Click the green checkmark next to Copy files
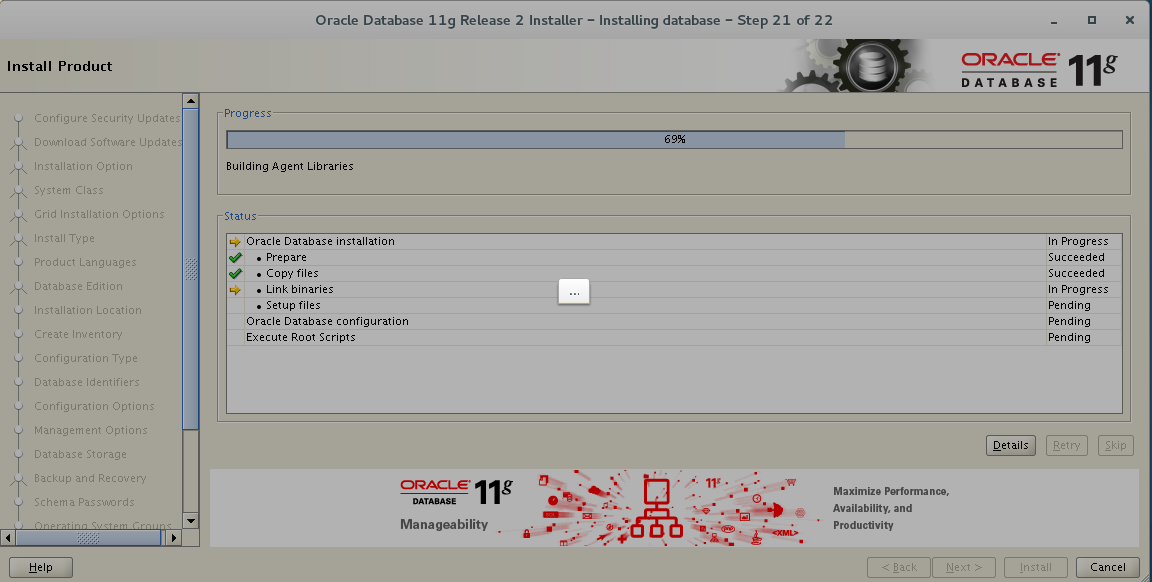The height and width of the screenshot is (582, 1152). (x=234, y=273)
